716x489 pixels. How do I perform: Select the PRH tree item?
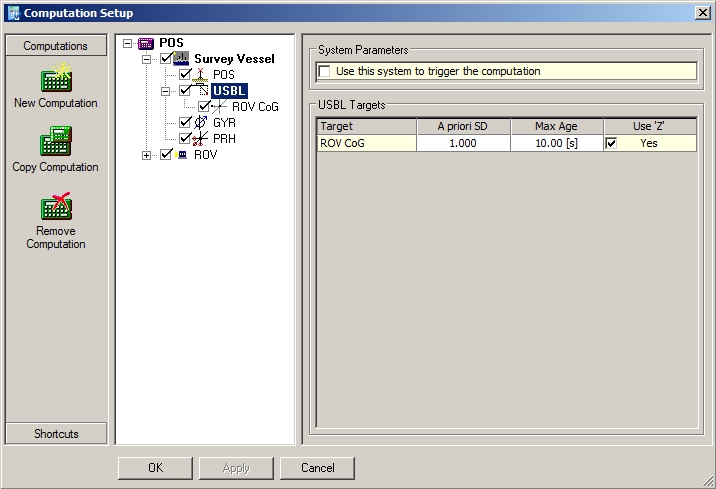[x=224, y=138]
